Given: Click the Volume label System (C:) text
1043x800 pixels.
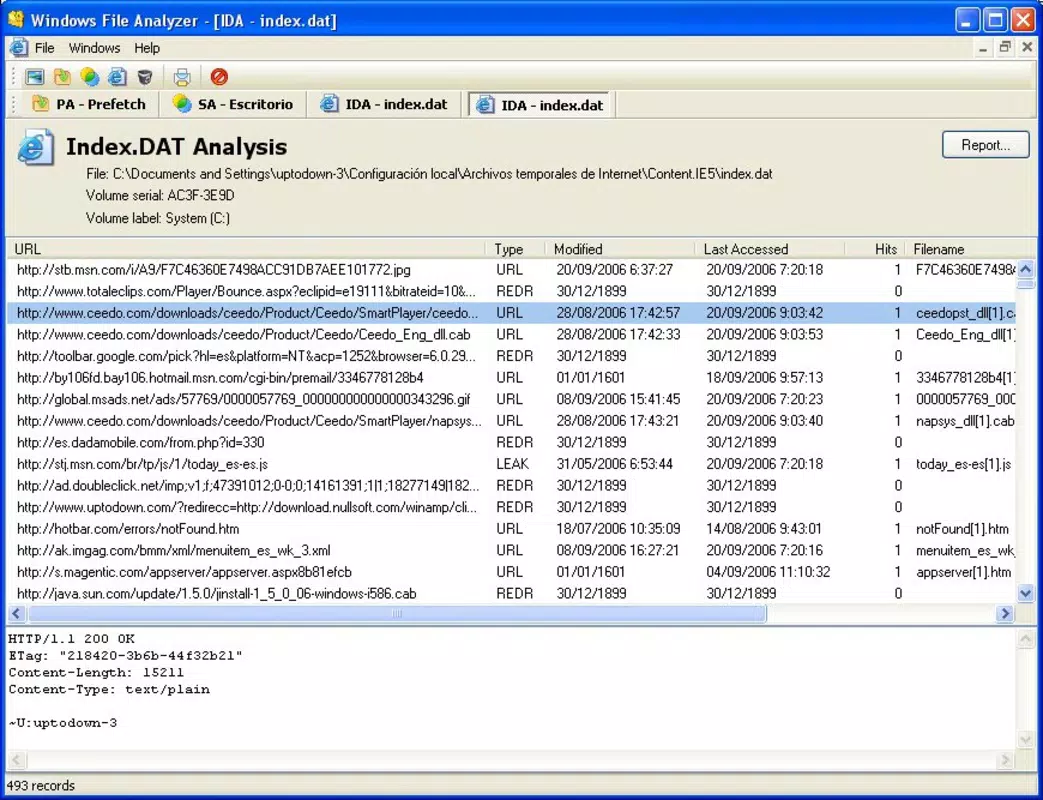Looking at the screenshot, I should point(158,218).
